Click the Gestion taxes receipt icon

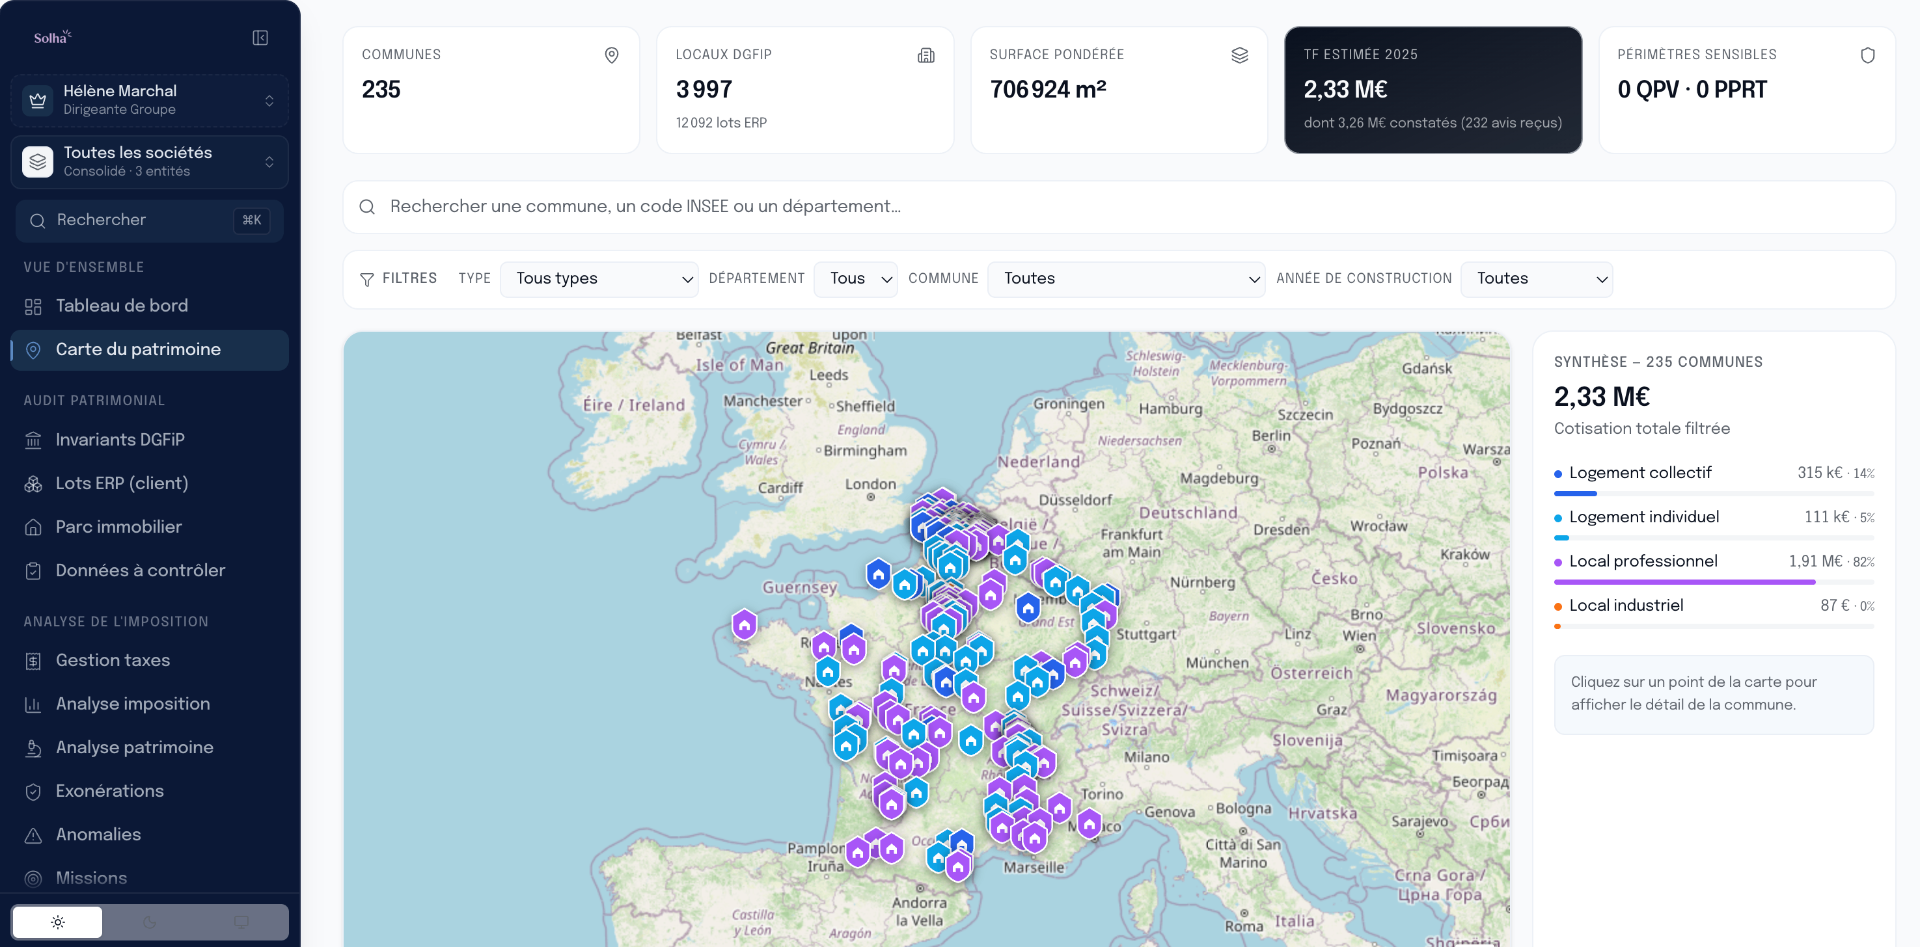(33, 661)
